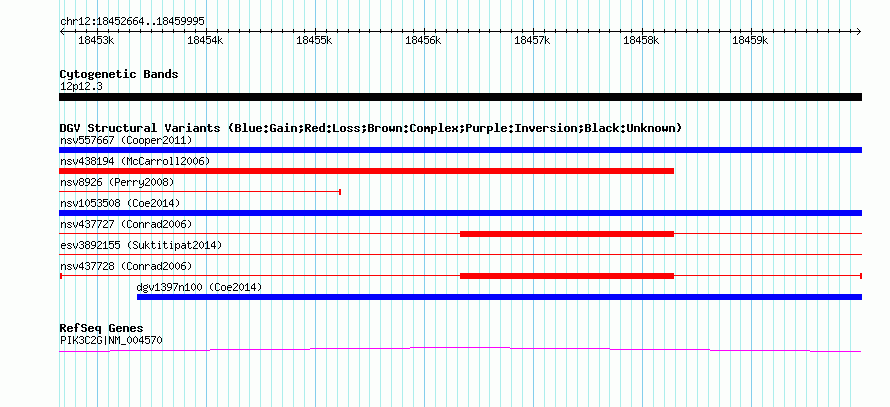Screen dimensions: 890x407
Task: Select the thin red line under esv3892155
Action: pos(460,255)
